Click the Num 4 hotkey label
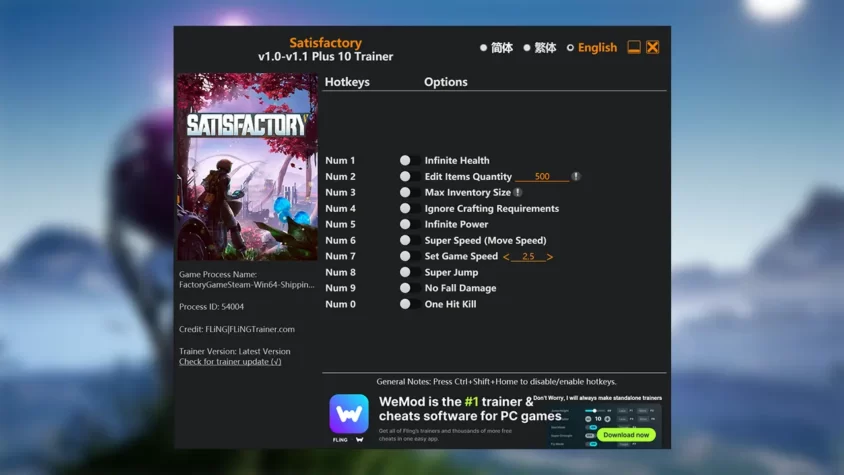Image resolution: width=844 pixels, height=475 pixels. [340, 208]
